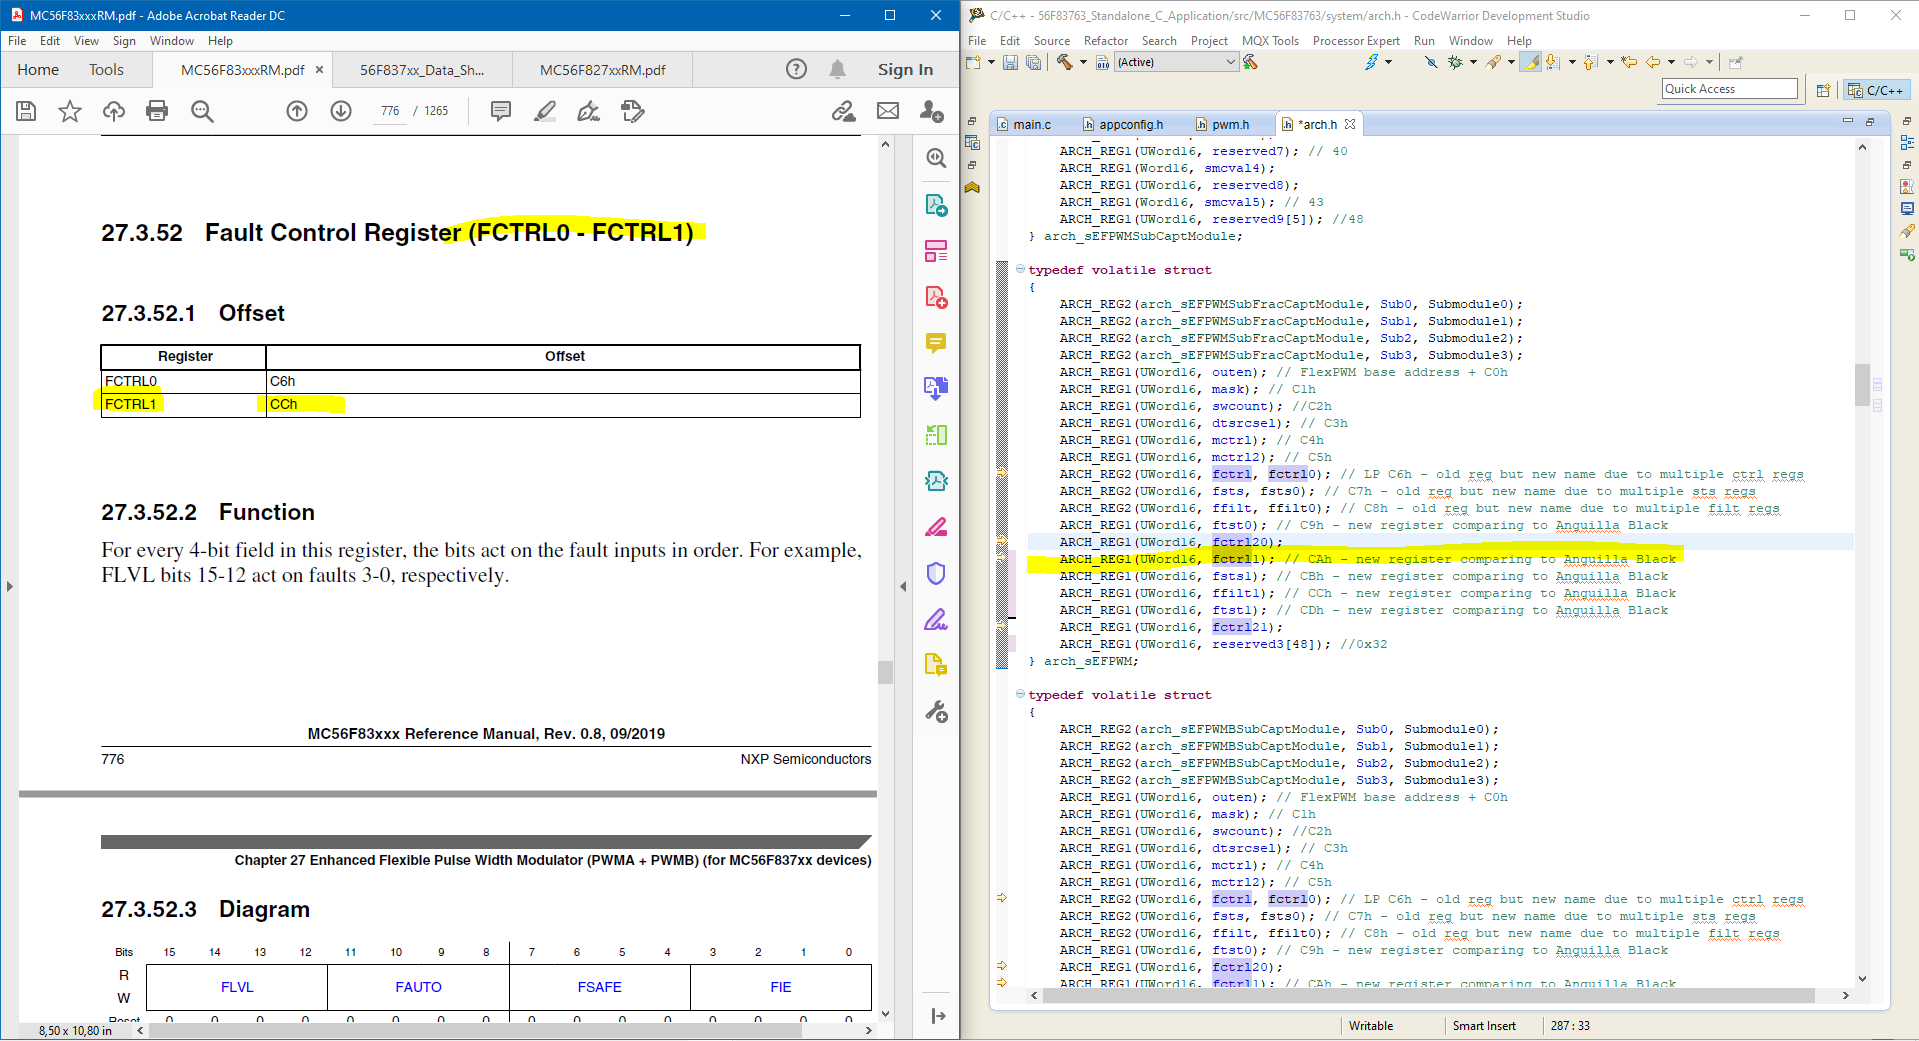Open the Find text magnifier in Acrobat
The width and height of the screenshot is (1919, 1041).
point(202,111)
